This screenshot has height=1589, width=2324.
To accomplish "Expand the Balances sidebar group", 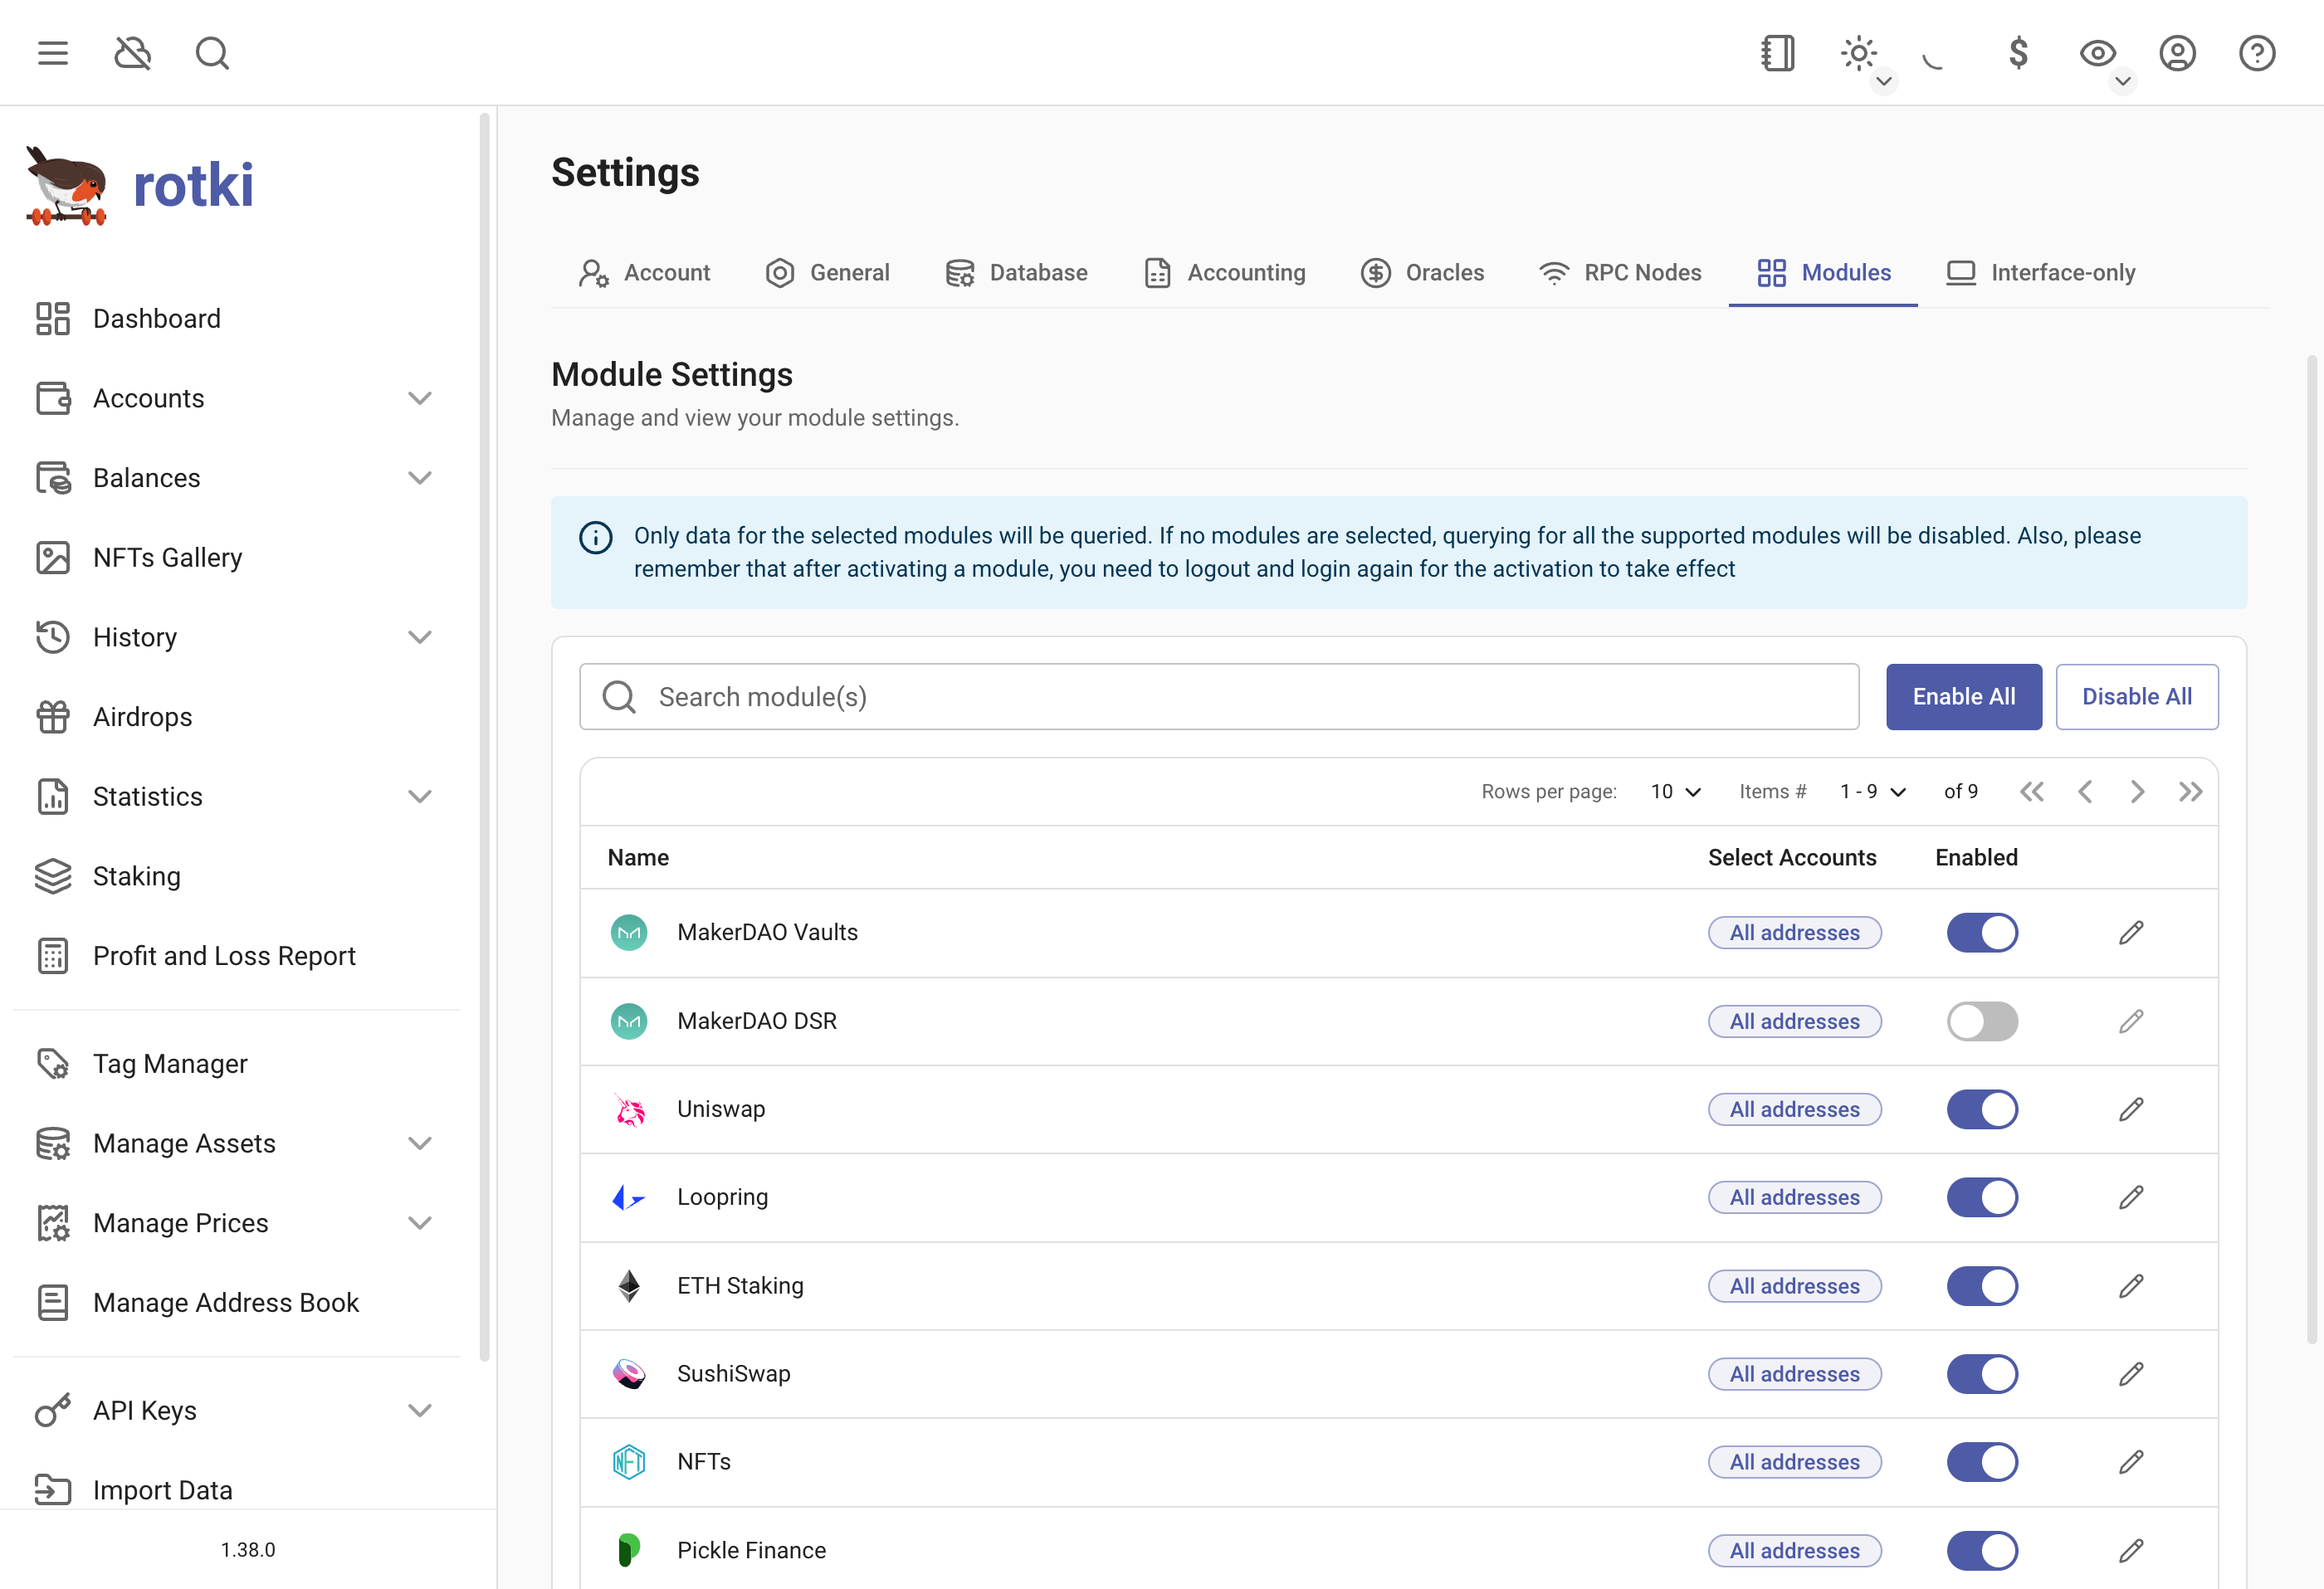I will click(x=236, y=478).
